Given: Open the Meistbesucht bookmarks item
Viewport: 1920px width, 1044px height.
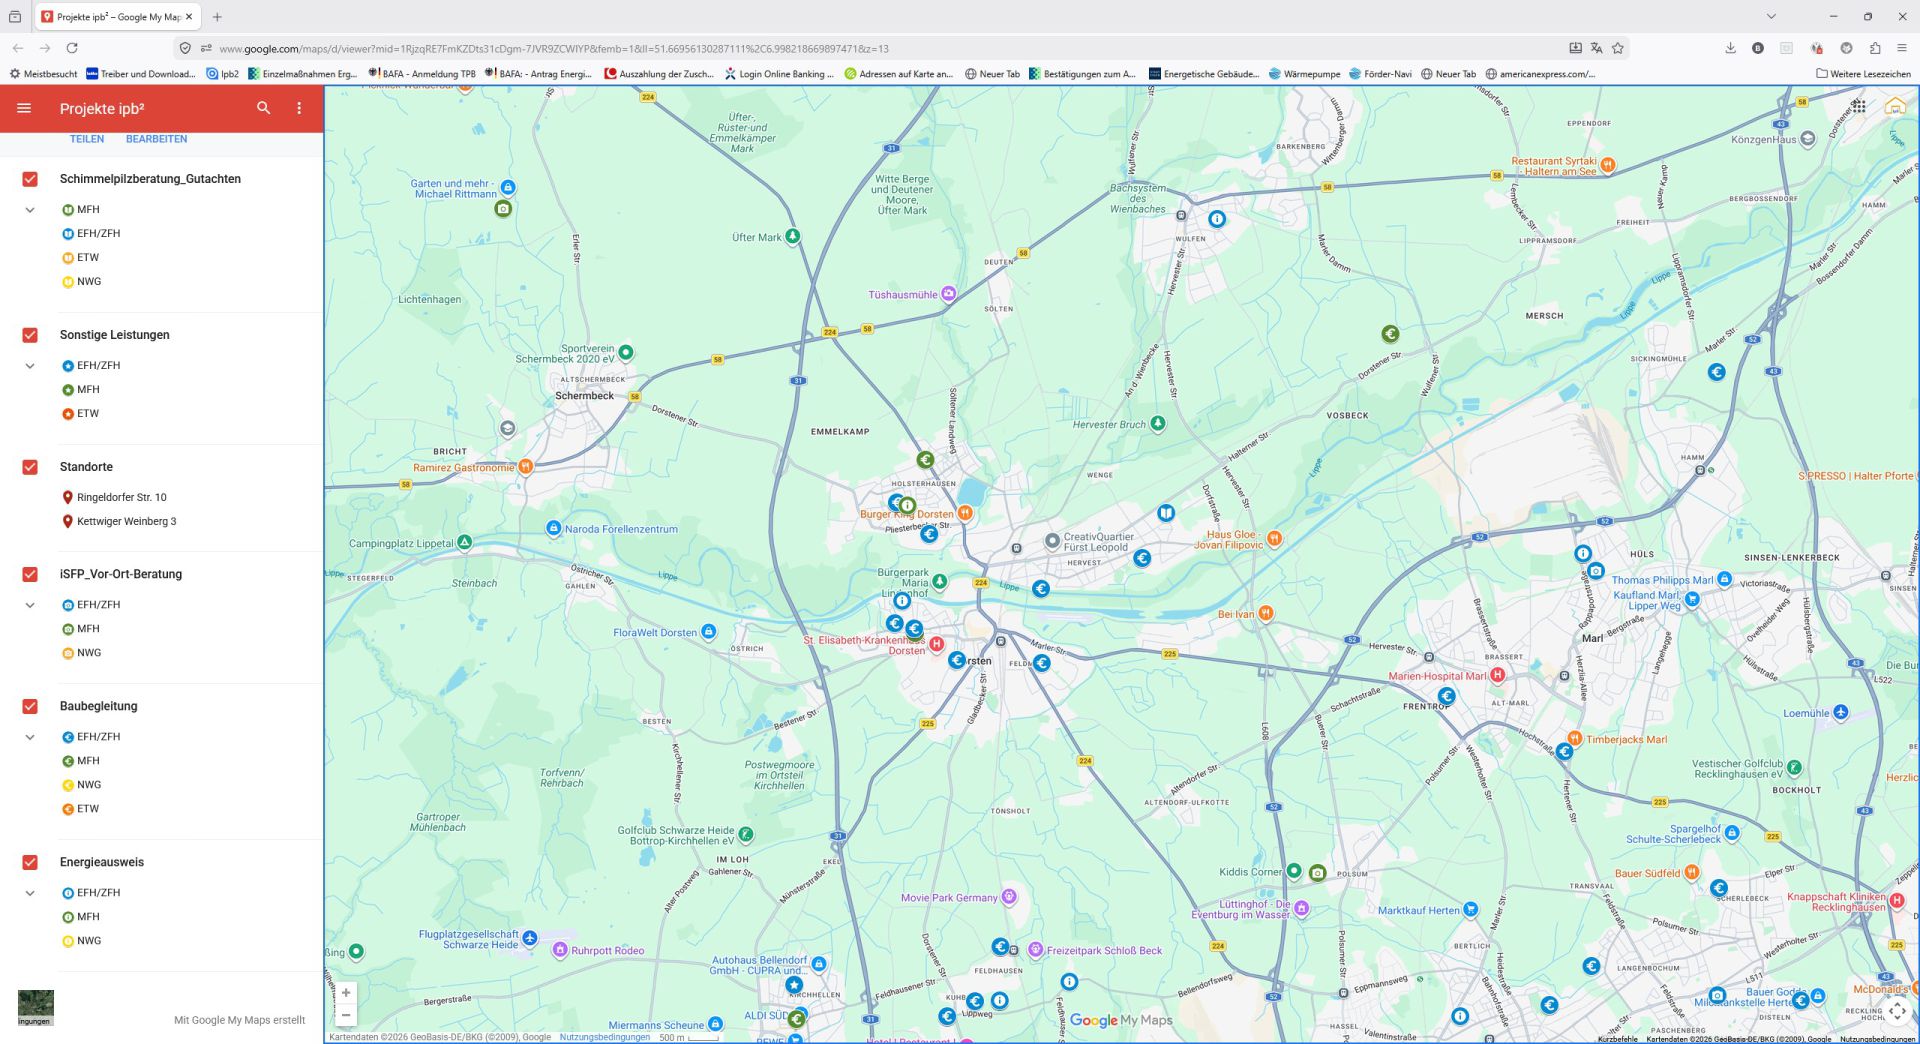Looking at the screenshot, I should [43, 74].
